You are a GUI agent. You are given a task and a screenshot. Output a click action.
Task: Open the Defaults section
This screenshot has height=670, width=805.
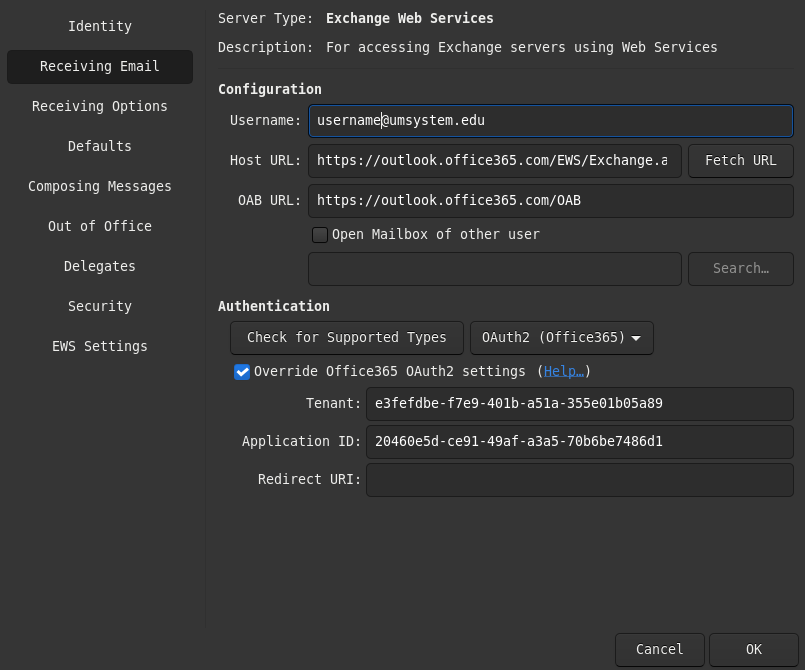(x=100, y=146)
